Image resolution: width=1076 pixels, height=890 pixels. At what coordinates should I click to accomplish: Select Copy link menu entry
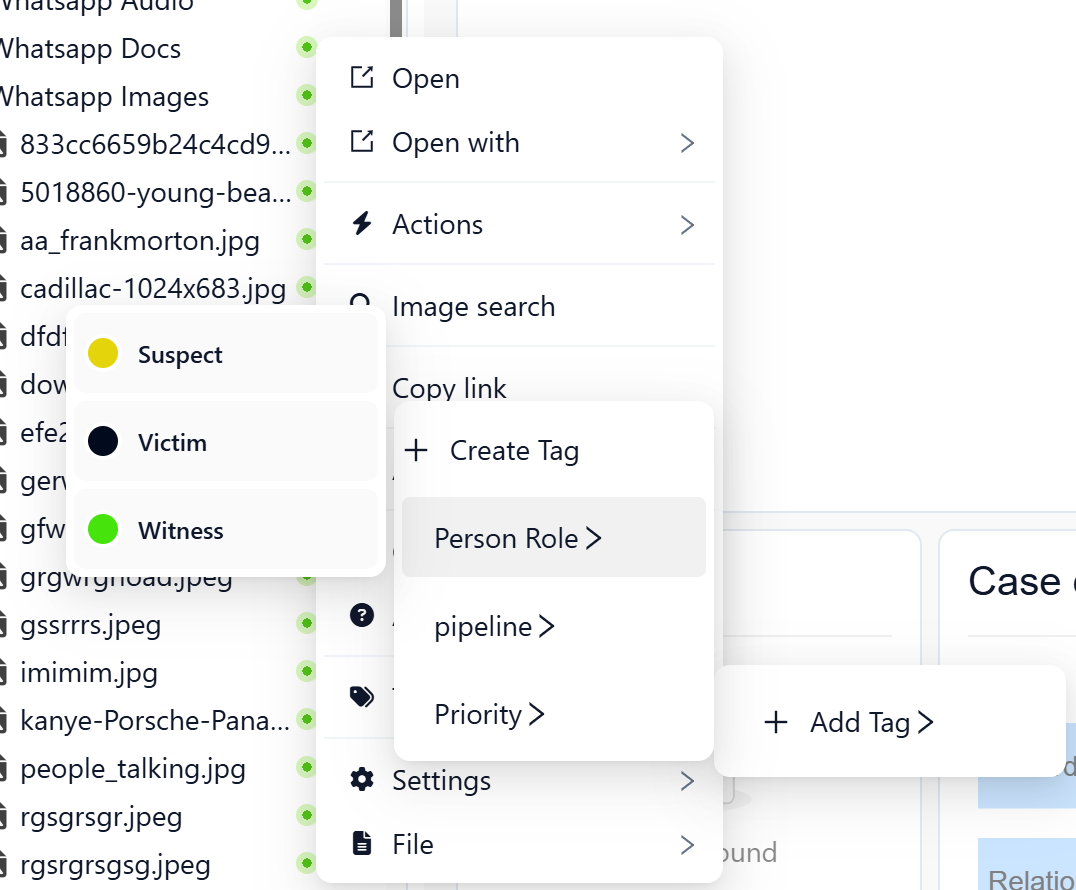pos(450,387)
